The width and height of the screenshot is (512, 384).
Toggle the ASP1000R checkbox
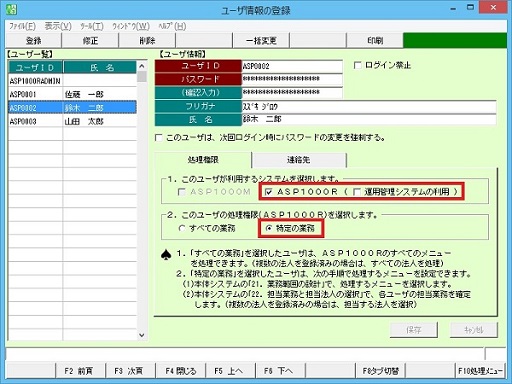click(x=269, y=192)
